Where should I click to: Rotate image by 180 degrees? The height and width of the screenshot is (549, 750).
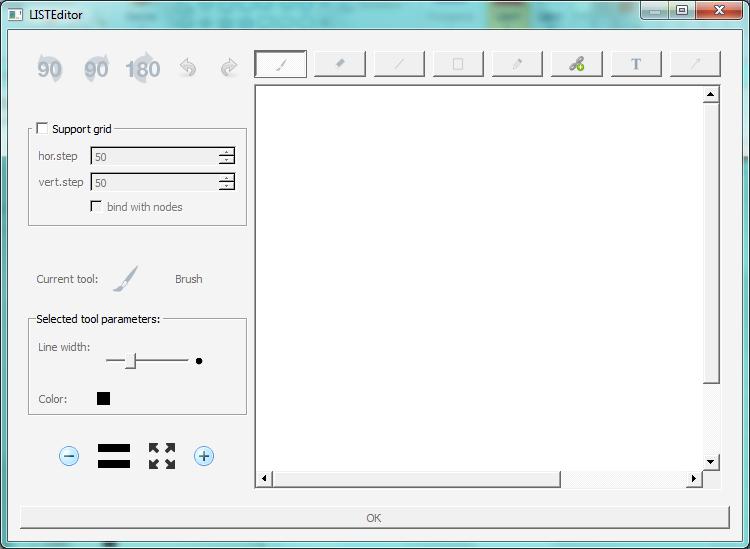pos(143,68)
